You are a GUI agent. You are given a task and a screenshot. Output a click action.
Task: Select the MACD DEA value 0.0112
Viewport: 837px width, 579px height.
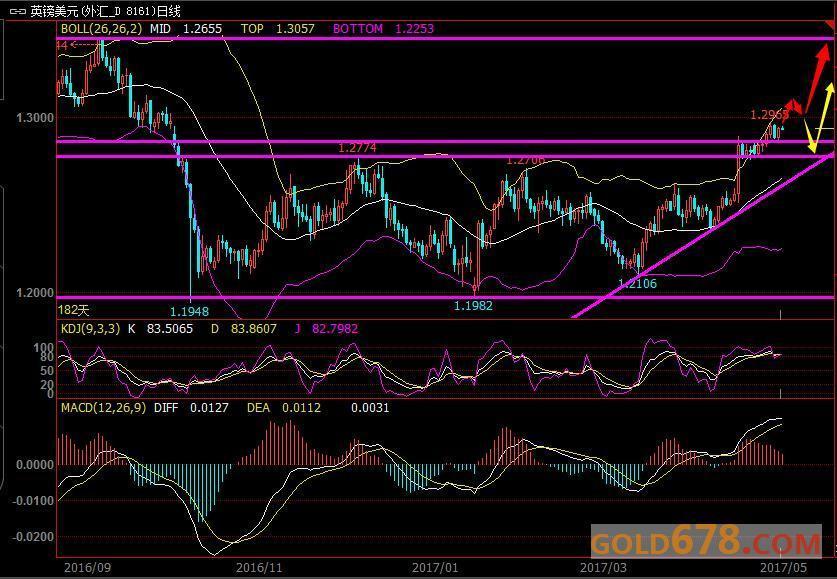coord(301,408)
